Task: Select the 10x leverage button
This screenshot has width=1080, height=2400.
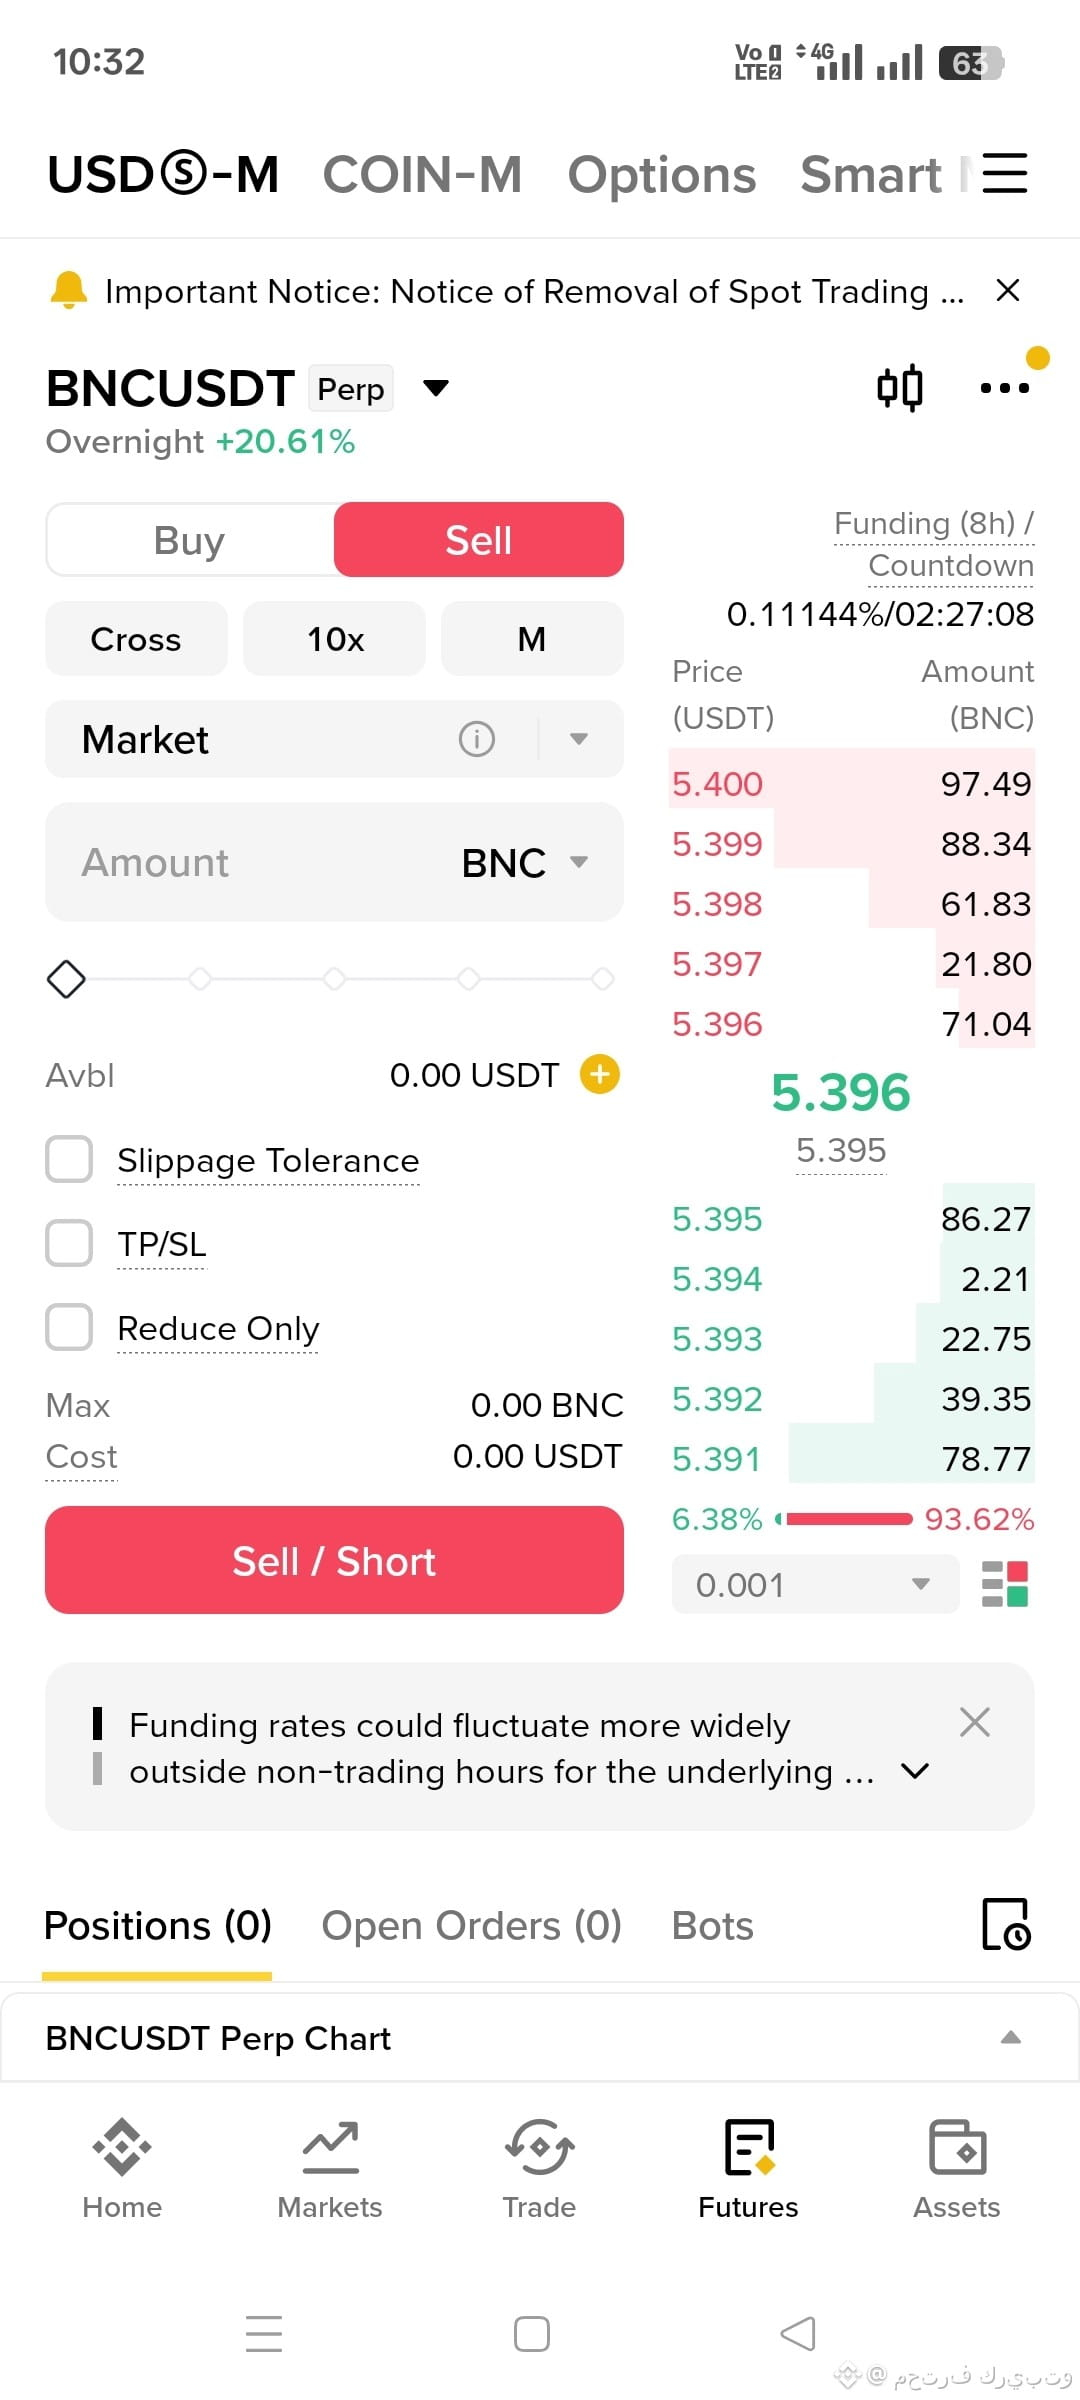Action: 335,639
